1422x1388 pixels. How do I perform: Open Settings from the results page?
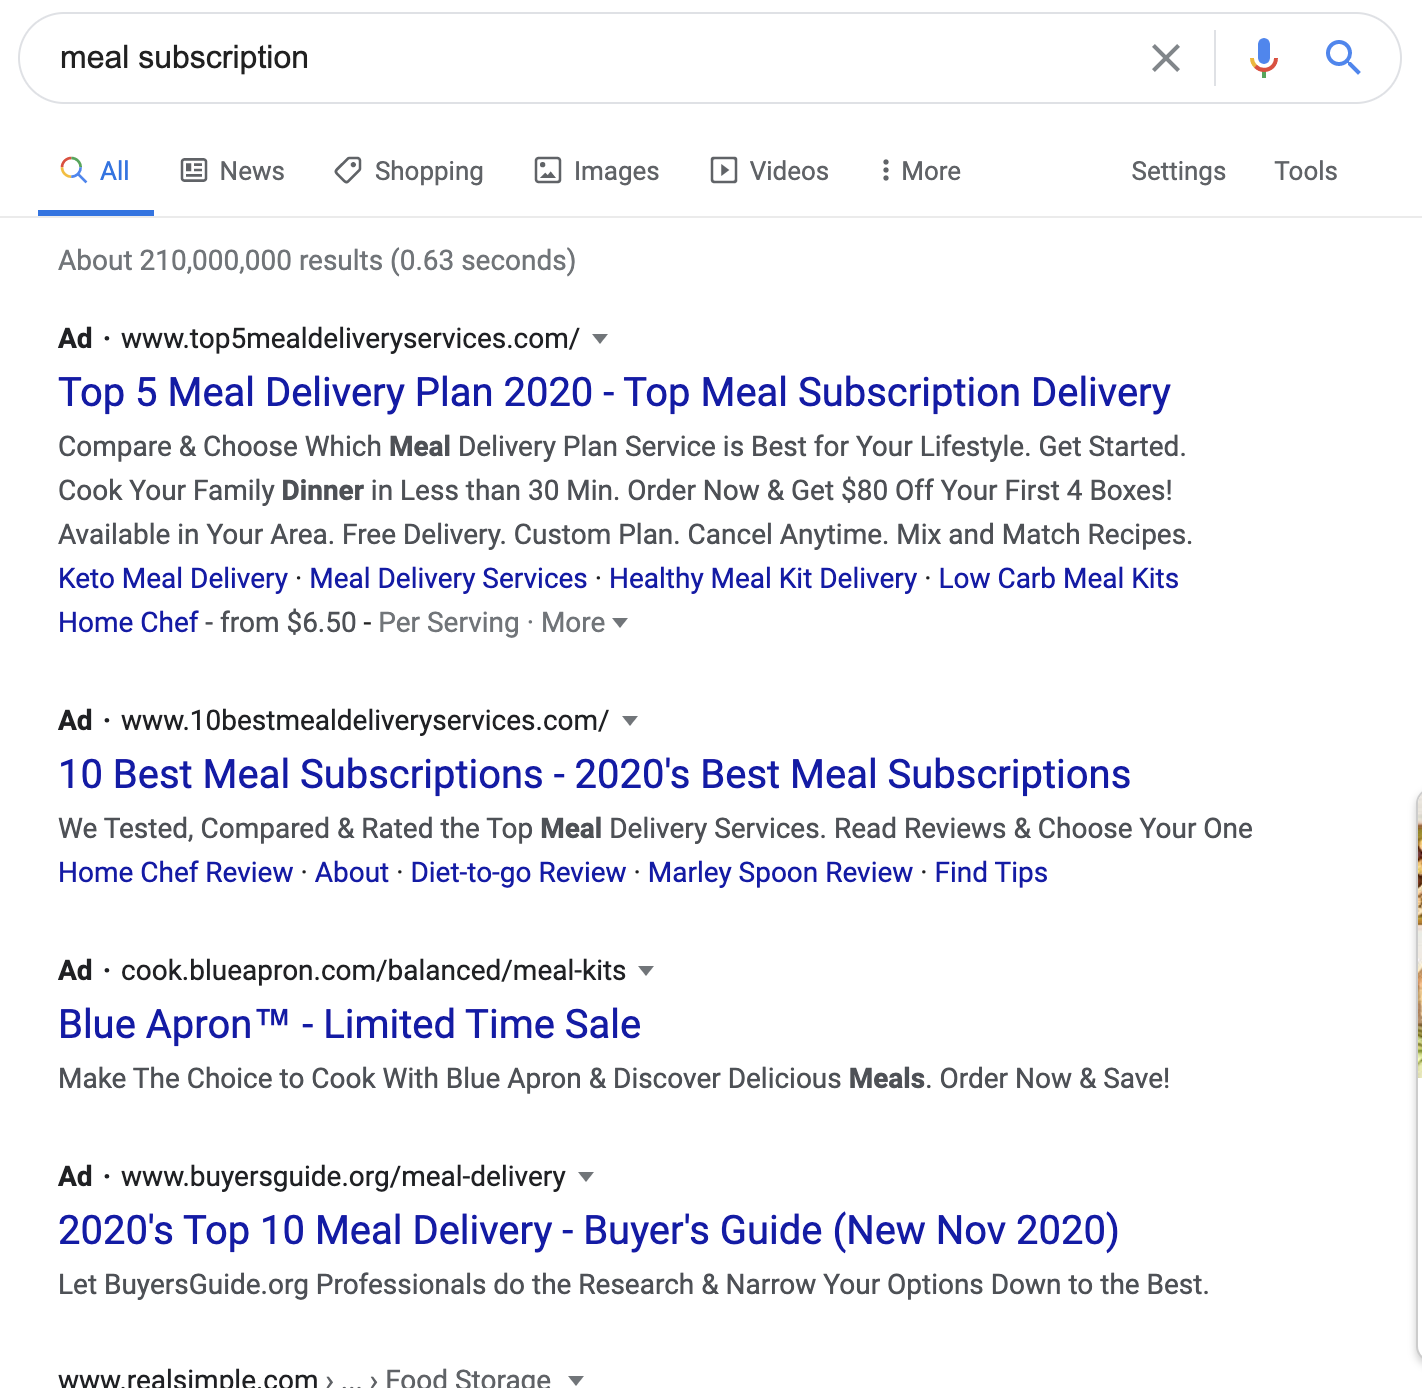pyautogui.click(x=1178, y=170)
